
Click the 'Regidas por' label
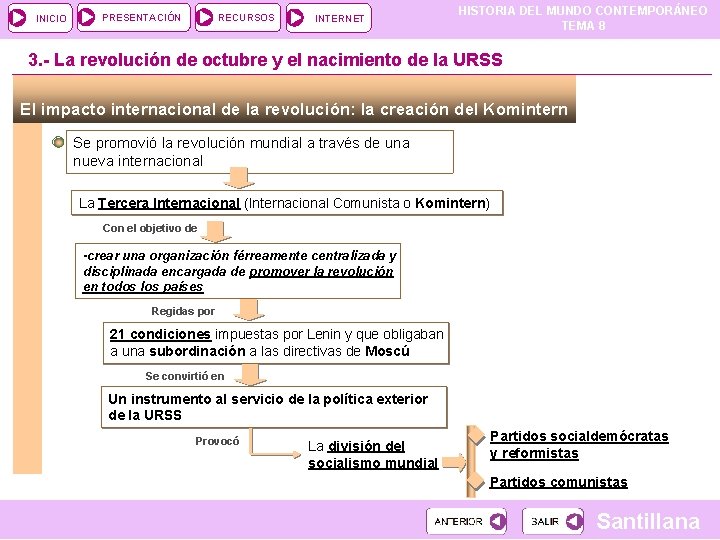pos(183,311)
